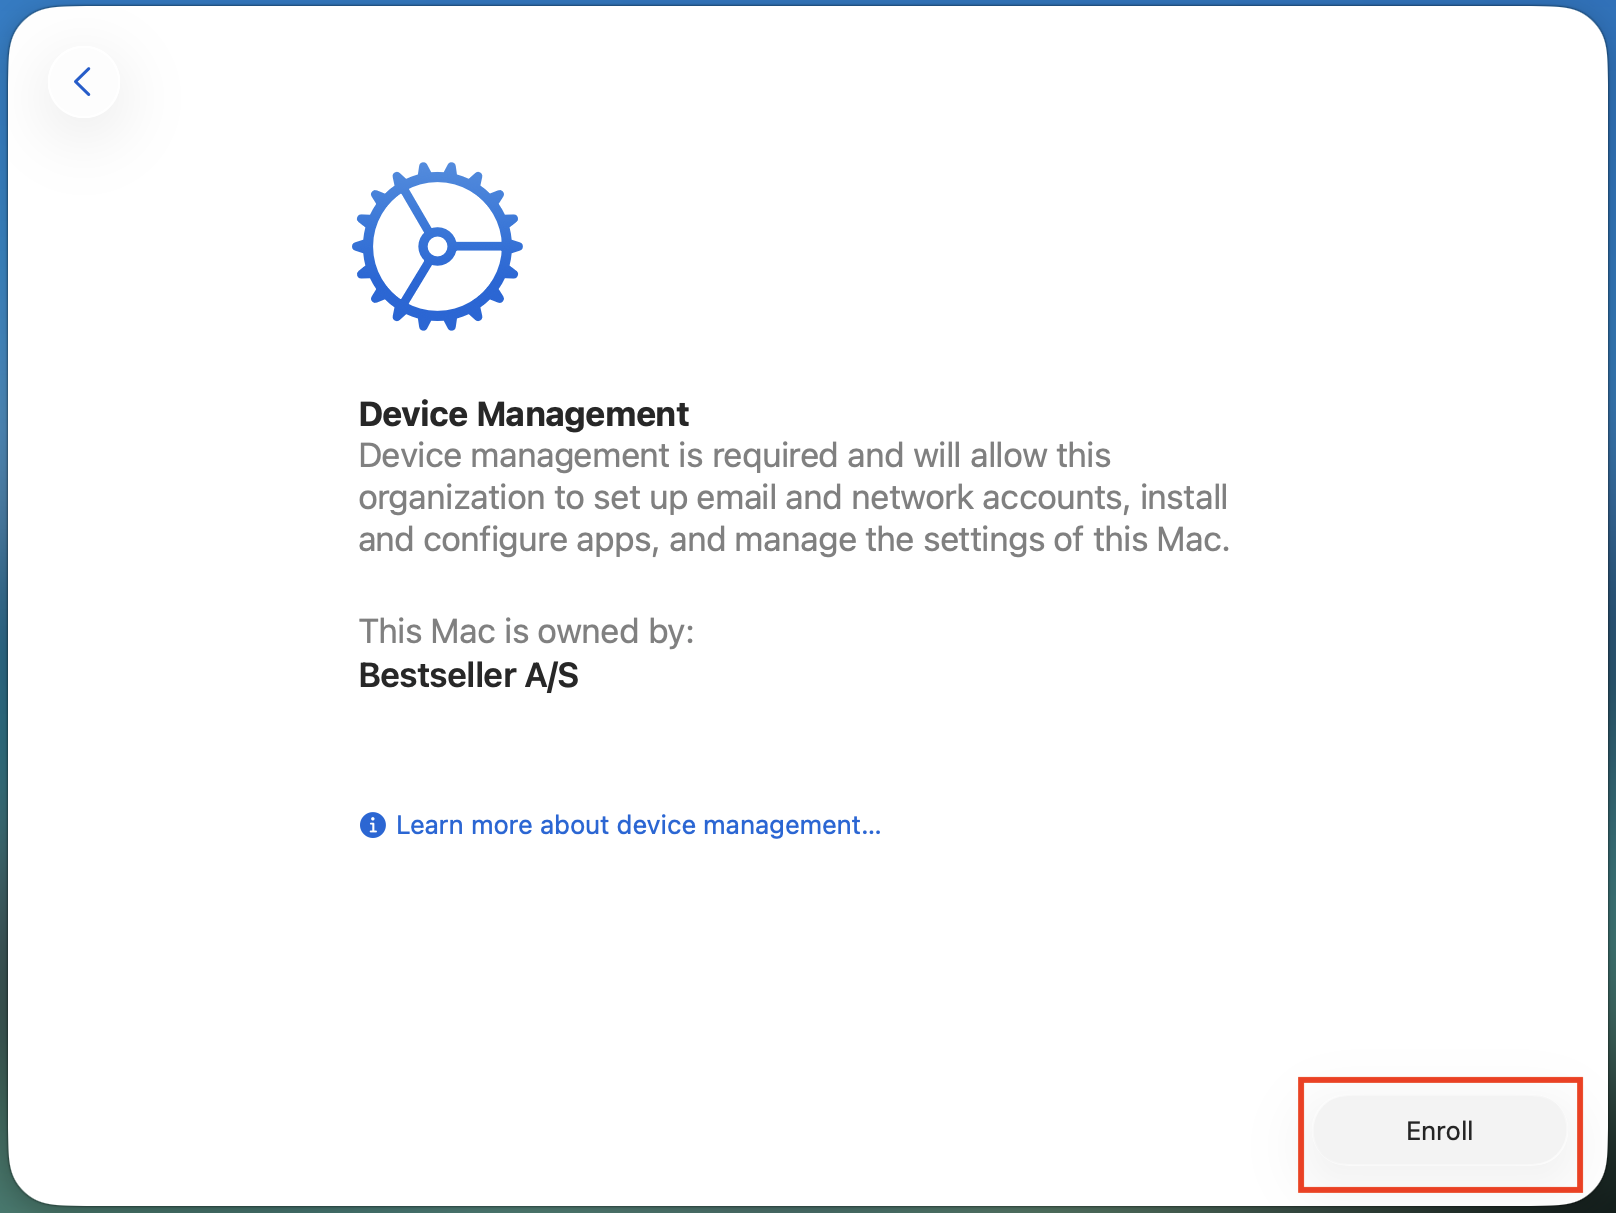The width and height of the screenshot is (1616, 1213).
Task: Go back using the chevron button
Action: (x=83, y=82)
